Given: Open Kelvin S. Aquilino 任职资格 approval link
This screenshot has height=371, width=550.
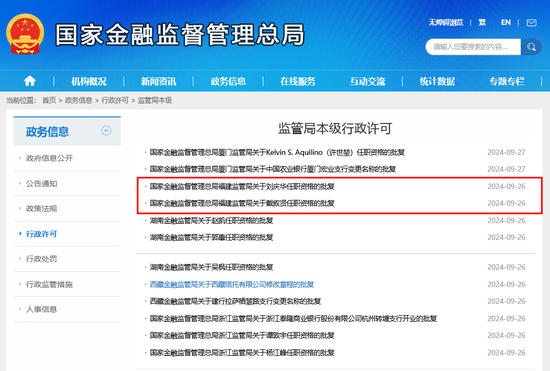Looking at the screenshot, I should point(277,153).
